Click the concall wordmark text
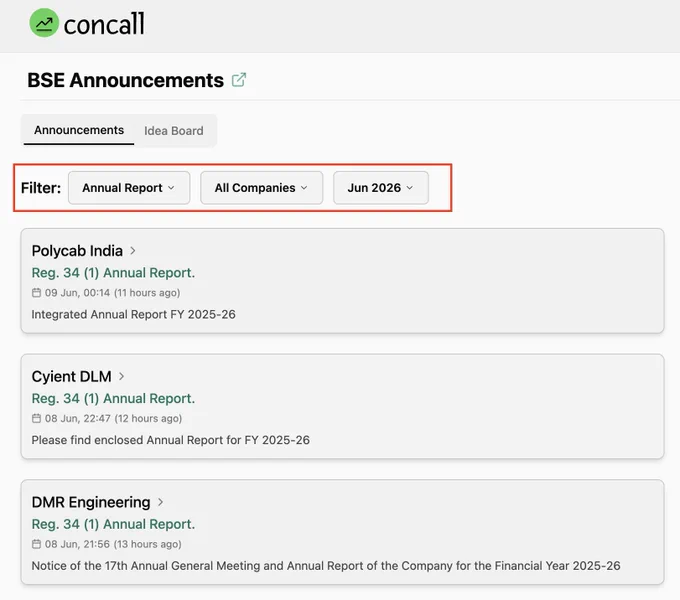The height and width of the screenshot is (600, 680). pyautogui.click(x=104, y=24)
